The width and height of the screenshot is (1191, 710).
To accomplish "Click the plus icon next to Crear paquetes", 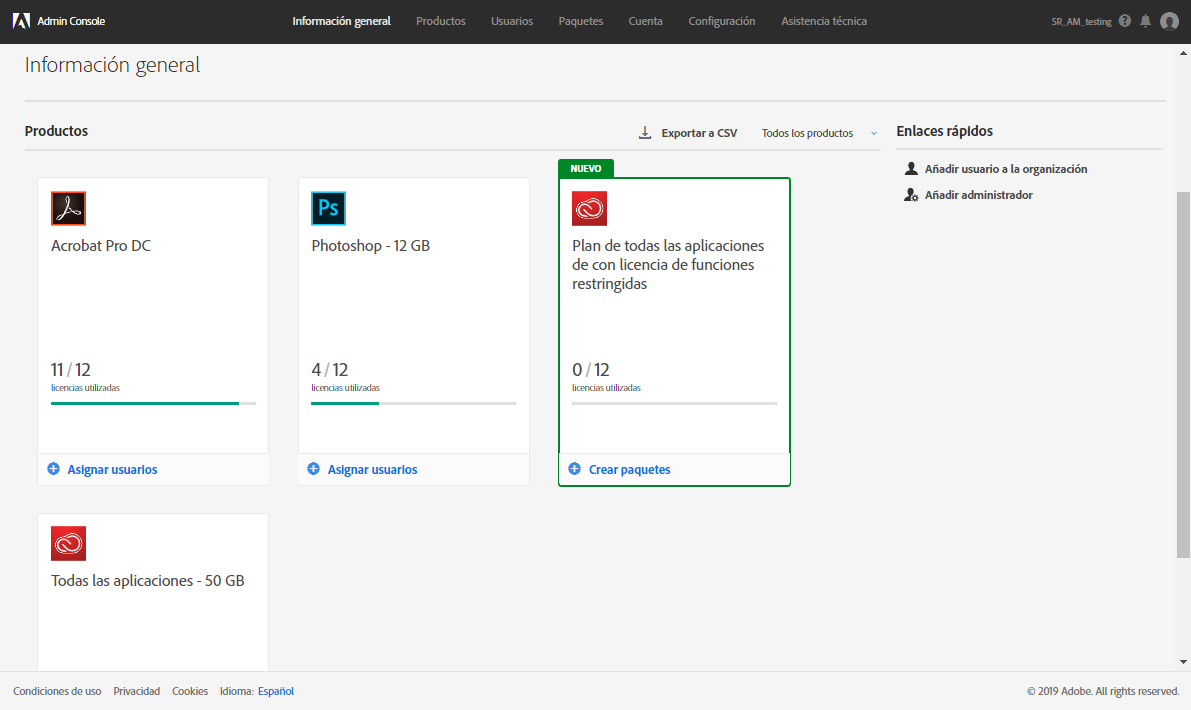I will pos(573,469).
